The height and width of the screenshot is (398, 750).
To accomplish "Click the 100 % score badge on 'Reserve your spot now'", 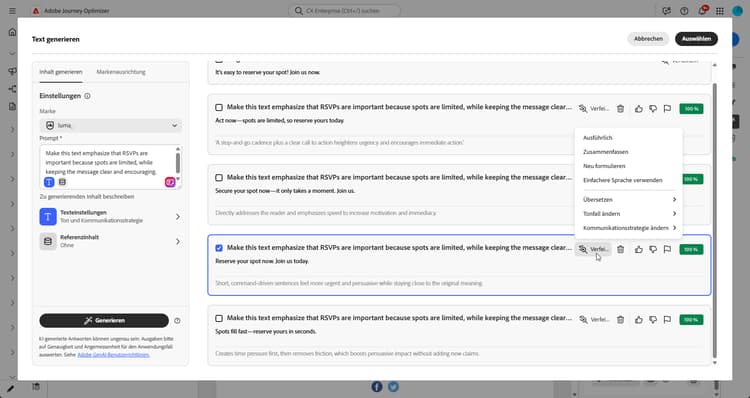I will click(x=691, y=249).
